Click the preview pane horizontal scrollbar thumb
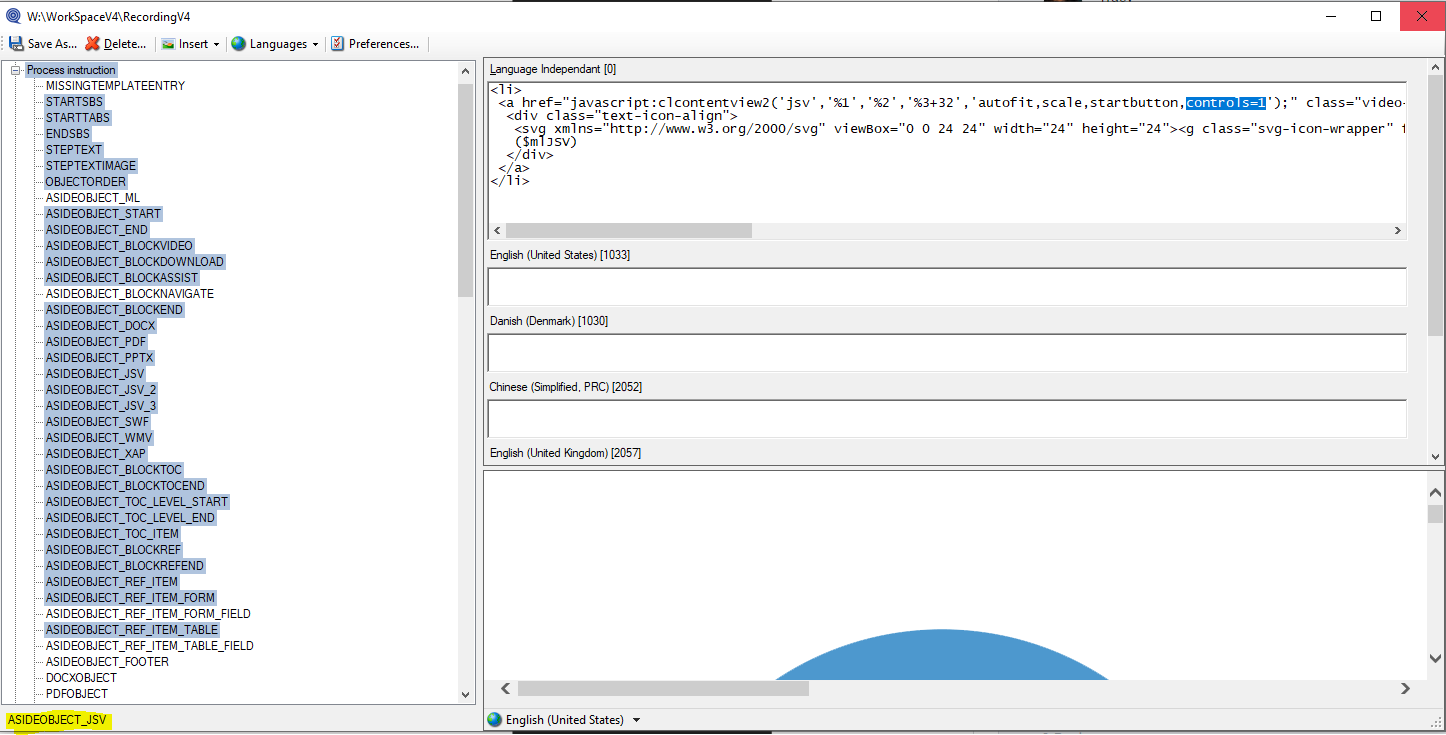The image size is (1446, 735). (x=663, y=688)
